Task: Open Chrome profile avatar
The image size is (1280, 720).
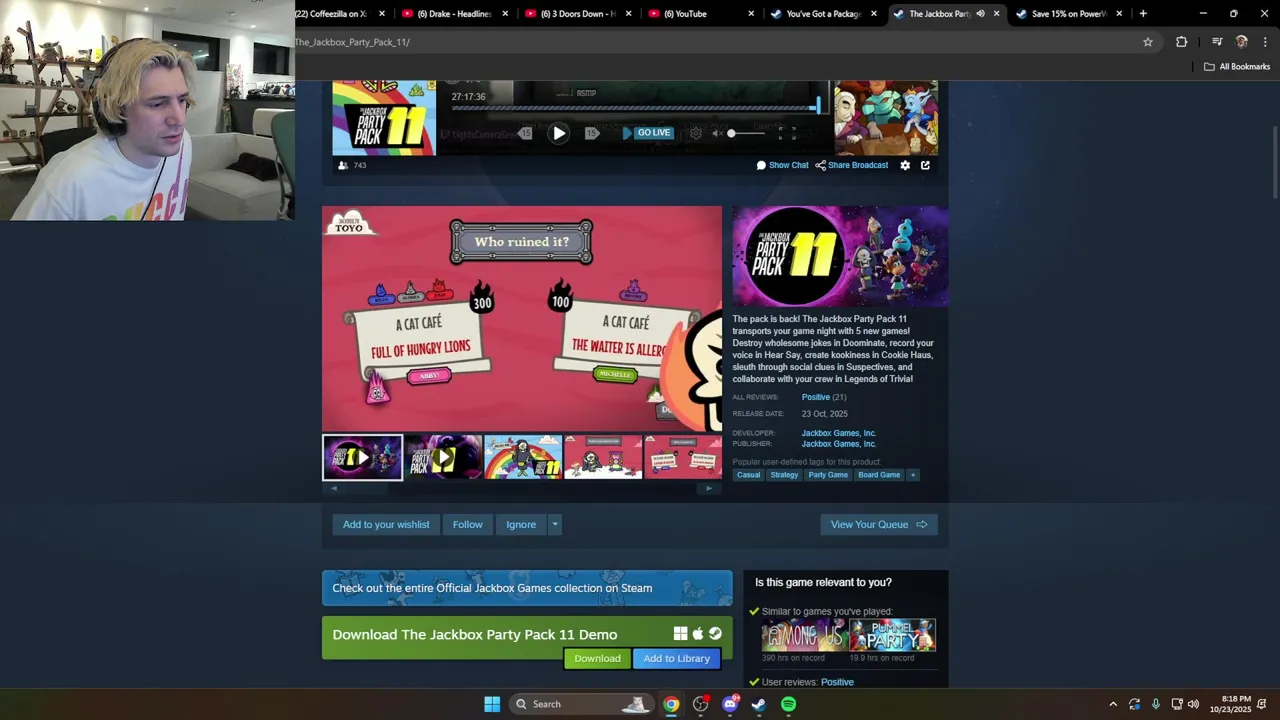Action: 1241,42
